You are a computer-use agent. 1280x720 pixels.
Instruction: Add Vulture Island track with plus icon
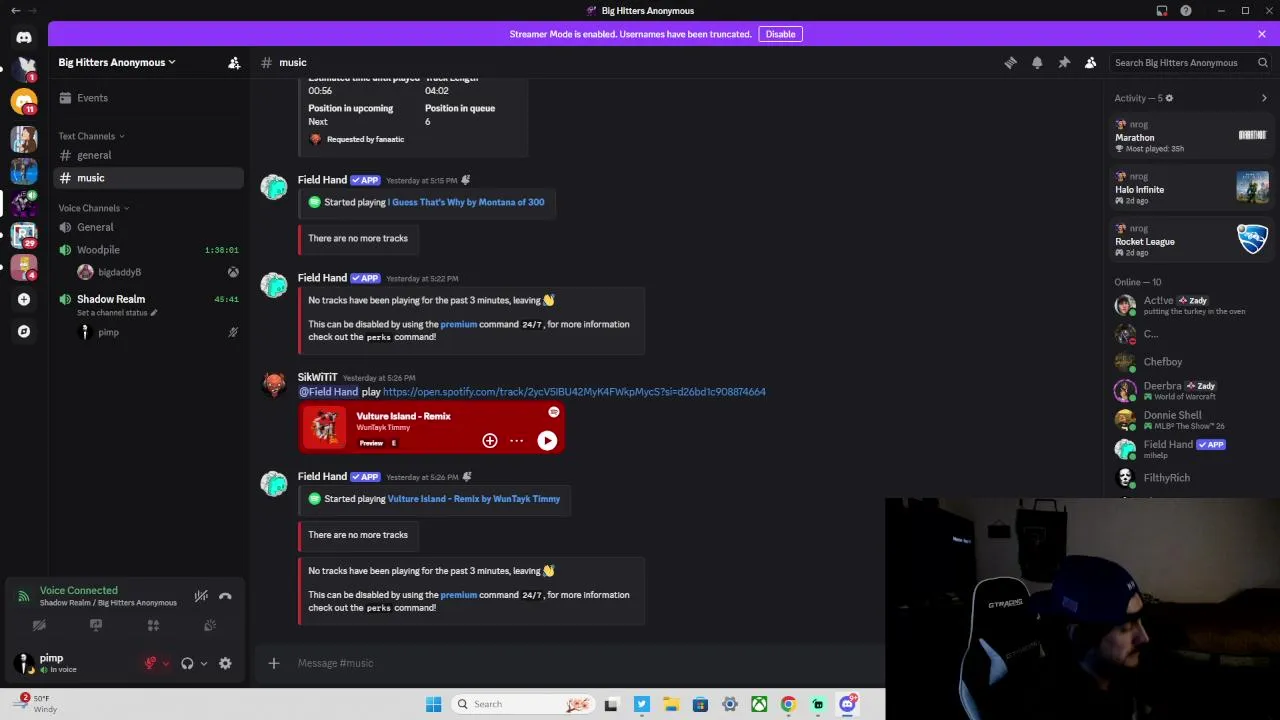coord(490,440)
